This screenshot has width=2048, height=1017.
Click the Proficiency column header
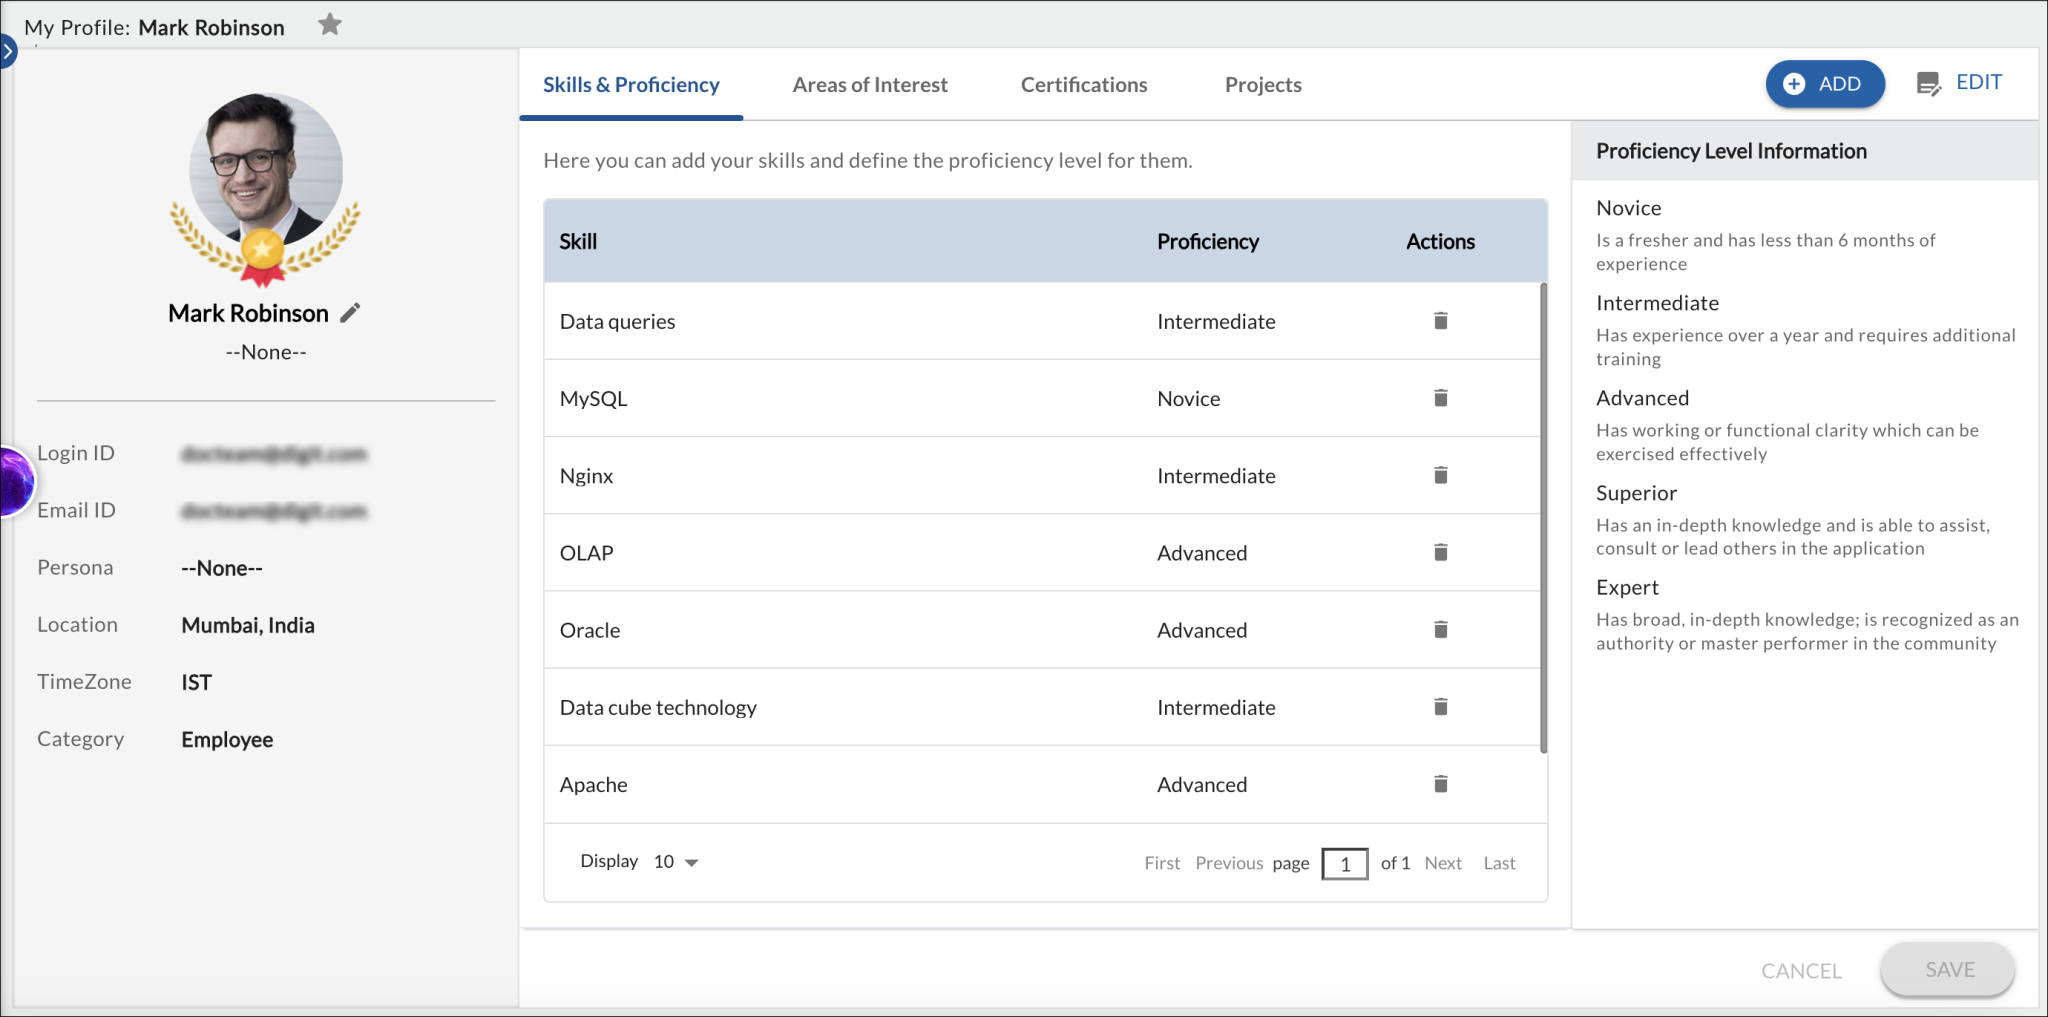1208,241
